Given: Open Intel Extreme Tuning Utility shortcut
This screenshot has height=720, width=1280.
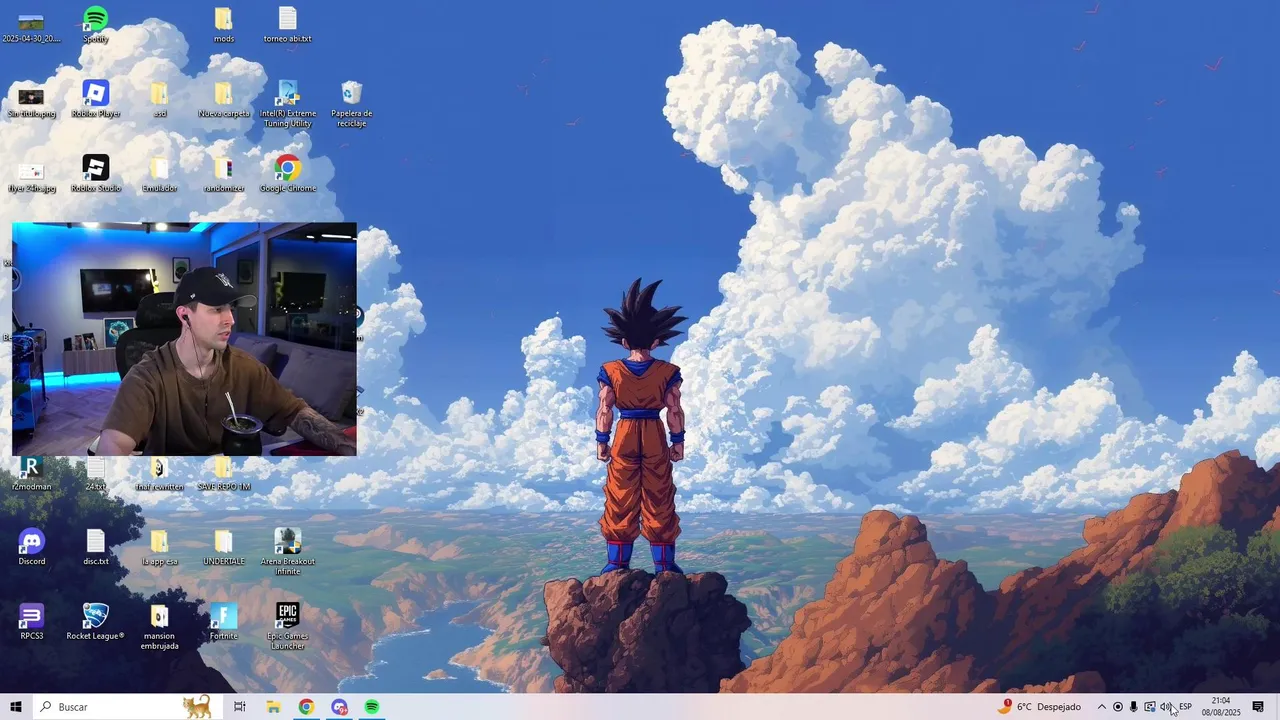Looking at the screenshot, I should [x=287, y=104].
